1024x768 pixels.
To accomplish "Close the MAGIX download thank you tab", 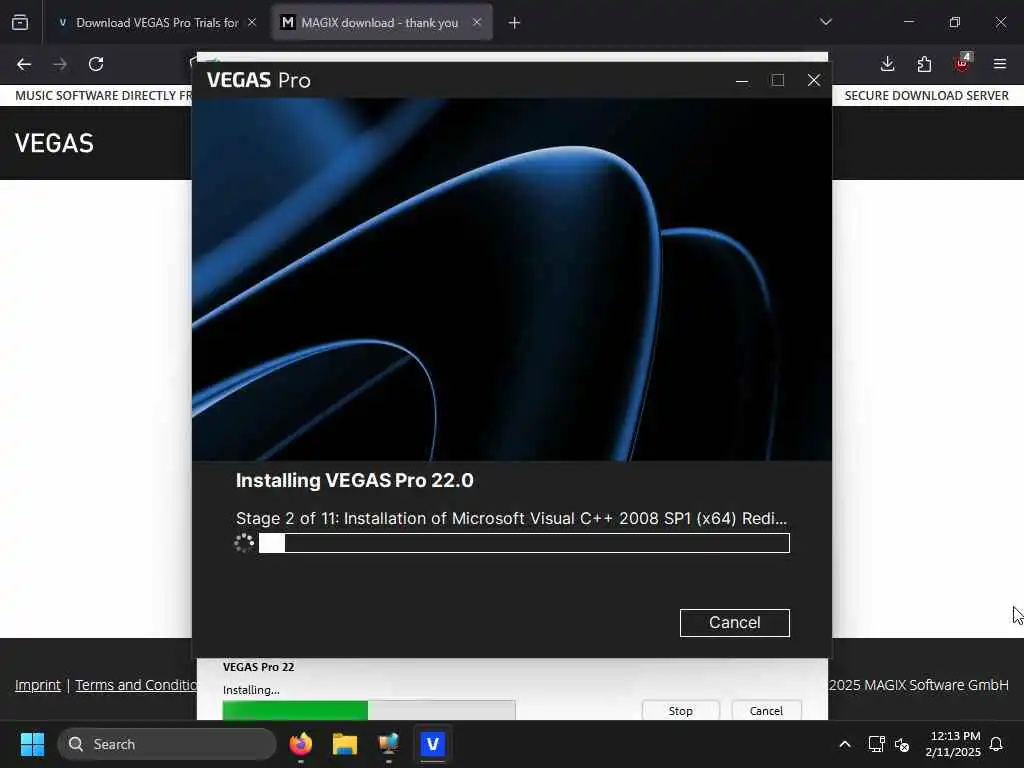I will (477, 23).
